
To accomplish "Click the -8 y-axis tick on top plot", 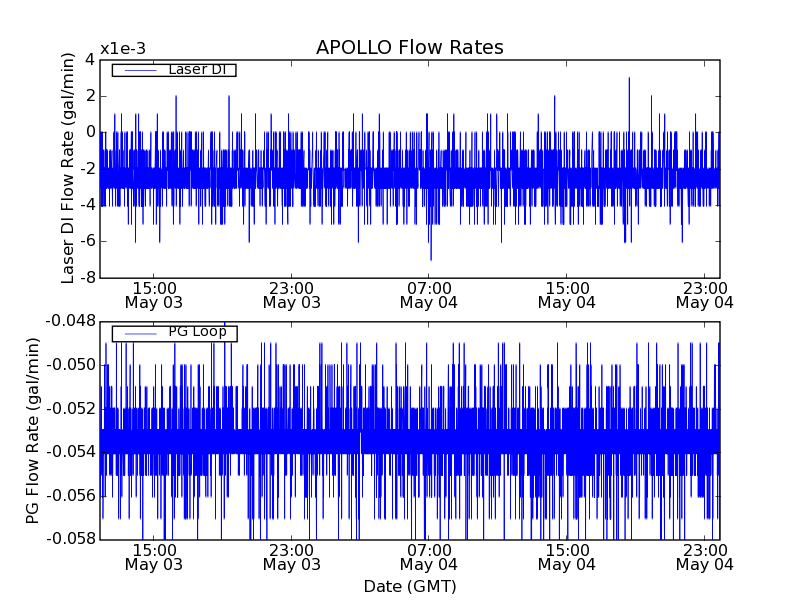I will [86, 277].
